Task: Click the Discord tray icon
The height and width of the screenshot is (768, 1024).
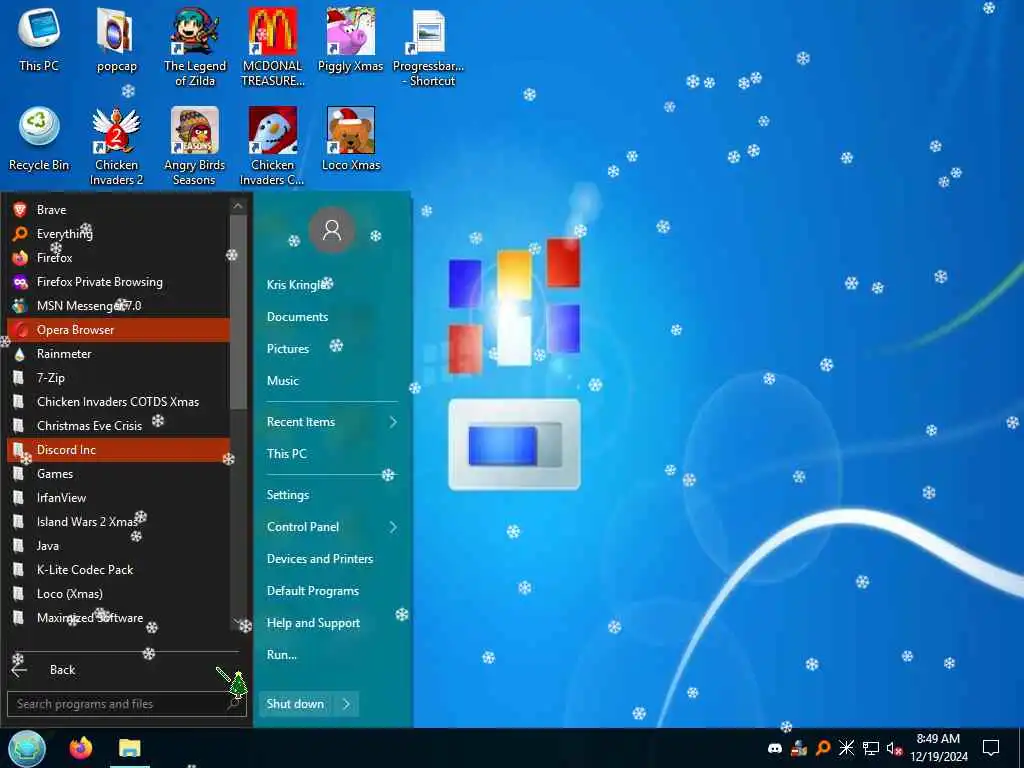Action: (x=775, y=748)
